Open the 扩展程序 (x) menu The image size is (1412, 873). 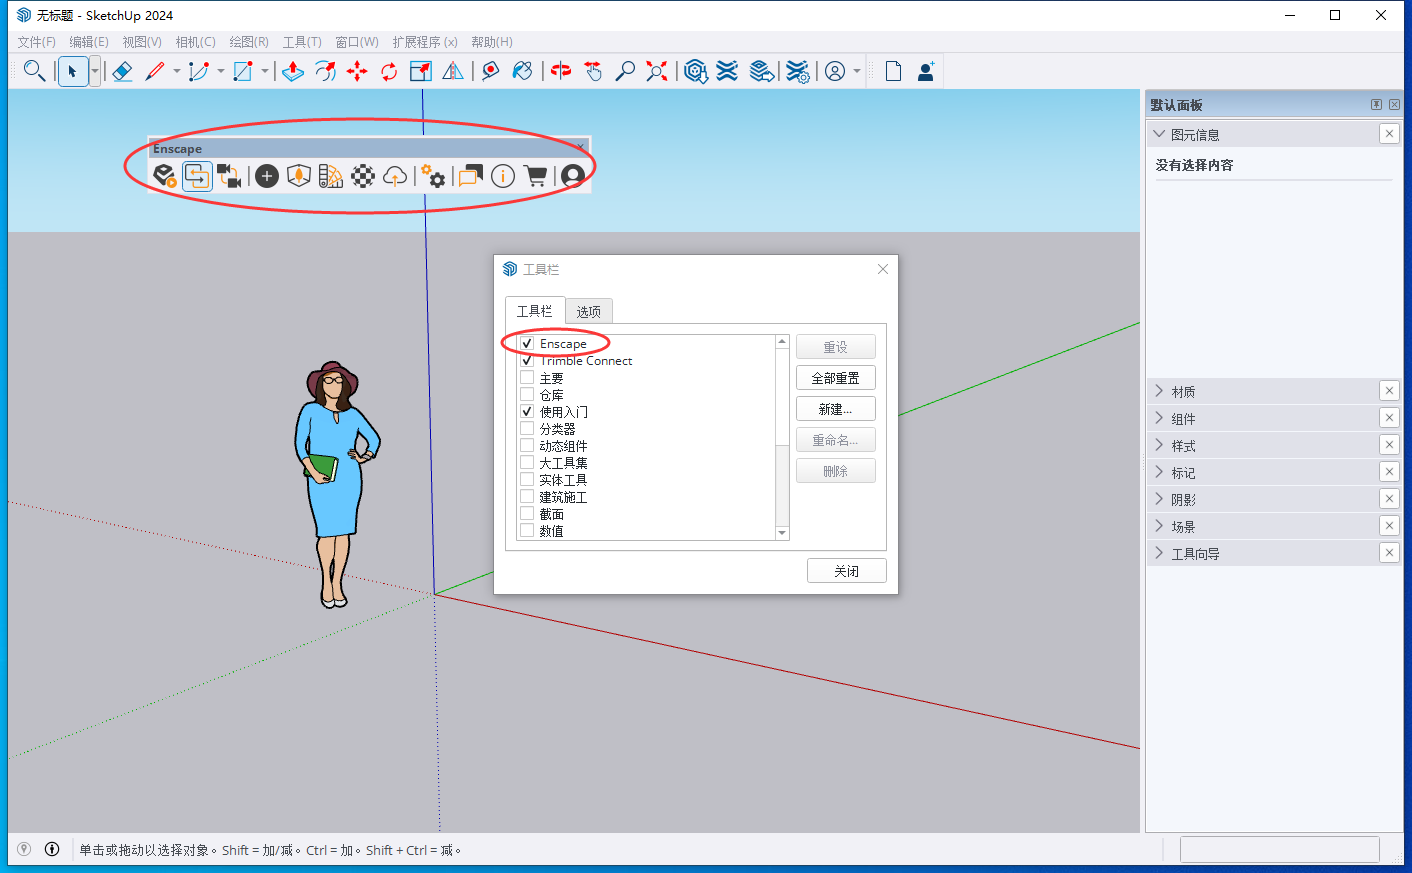tap(425, 42)
